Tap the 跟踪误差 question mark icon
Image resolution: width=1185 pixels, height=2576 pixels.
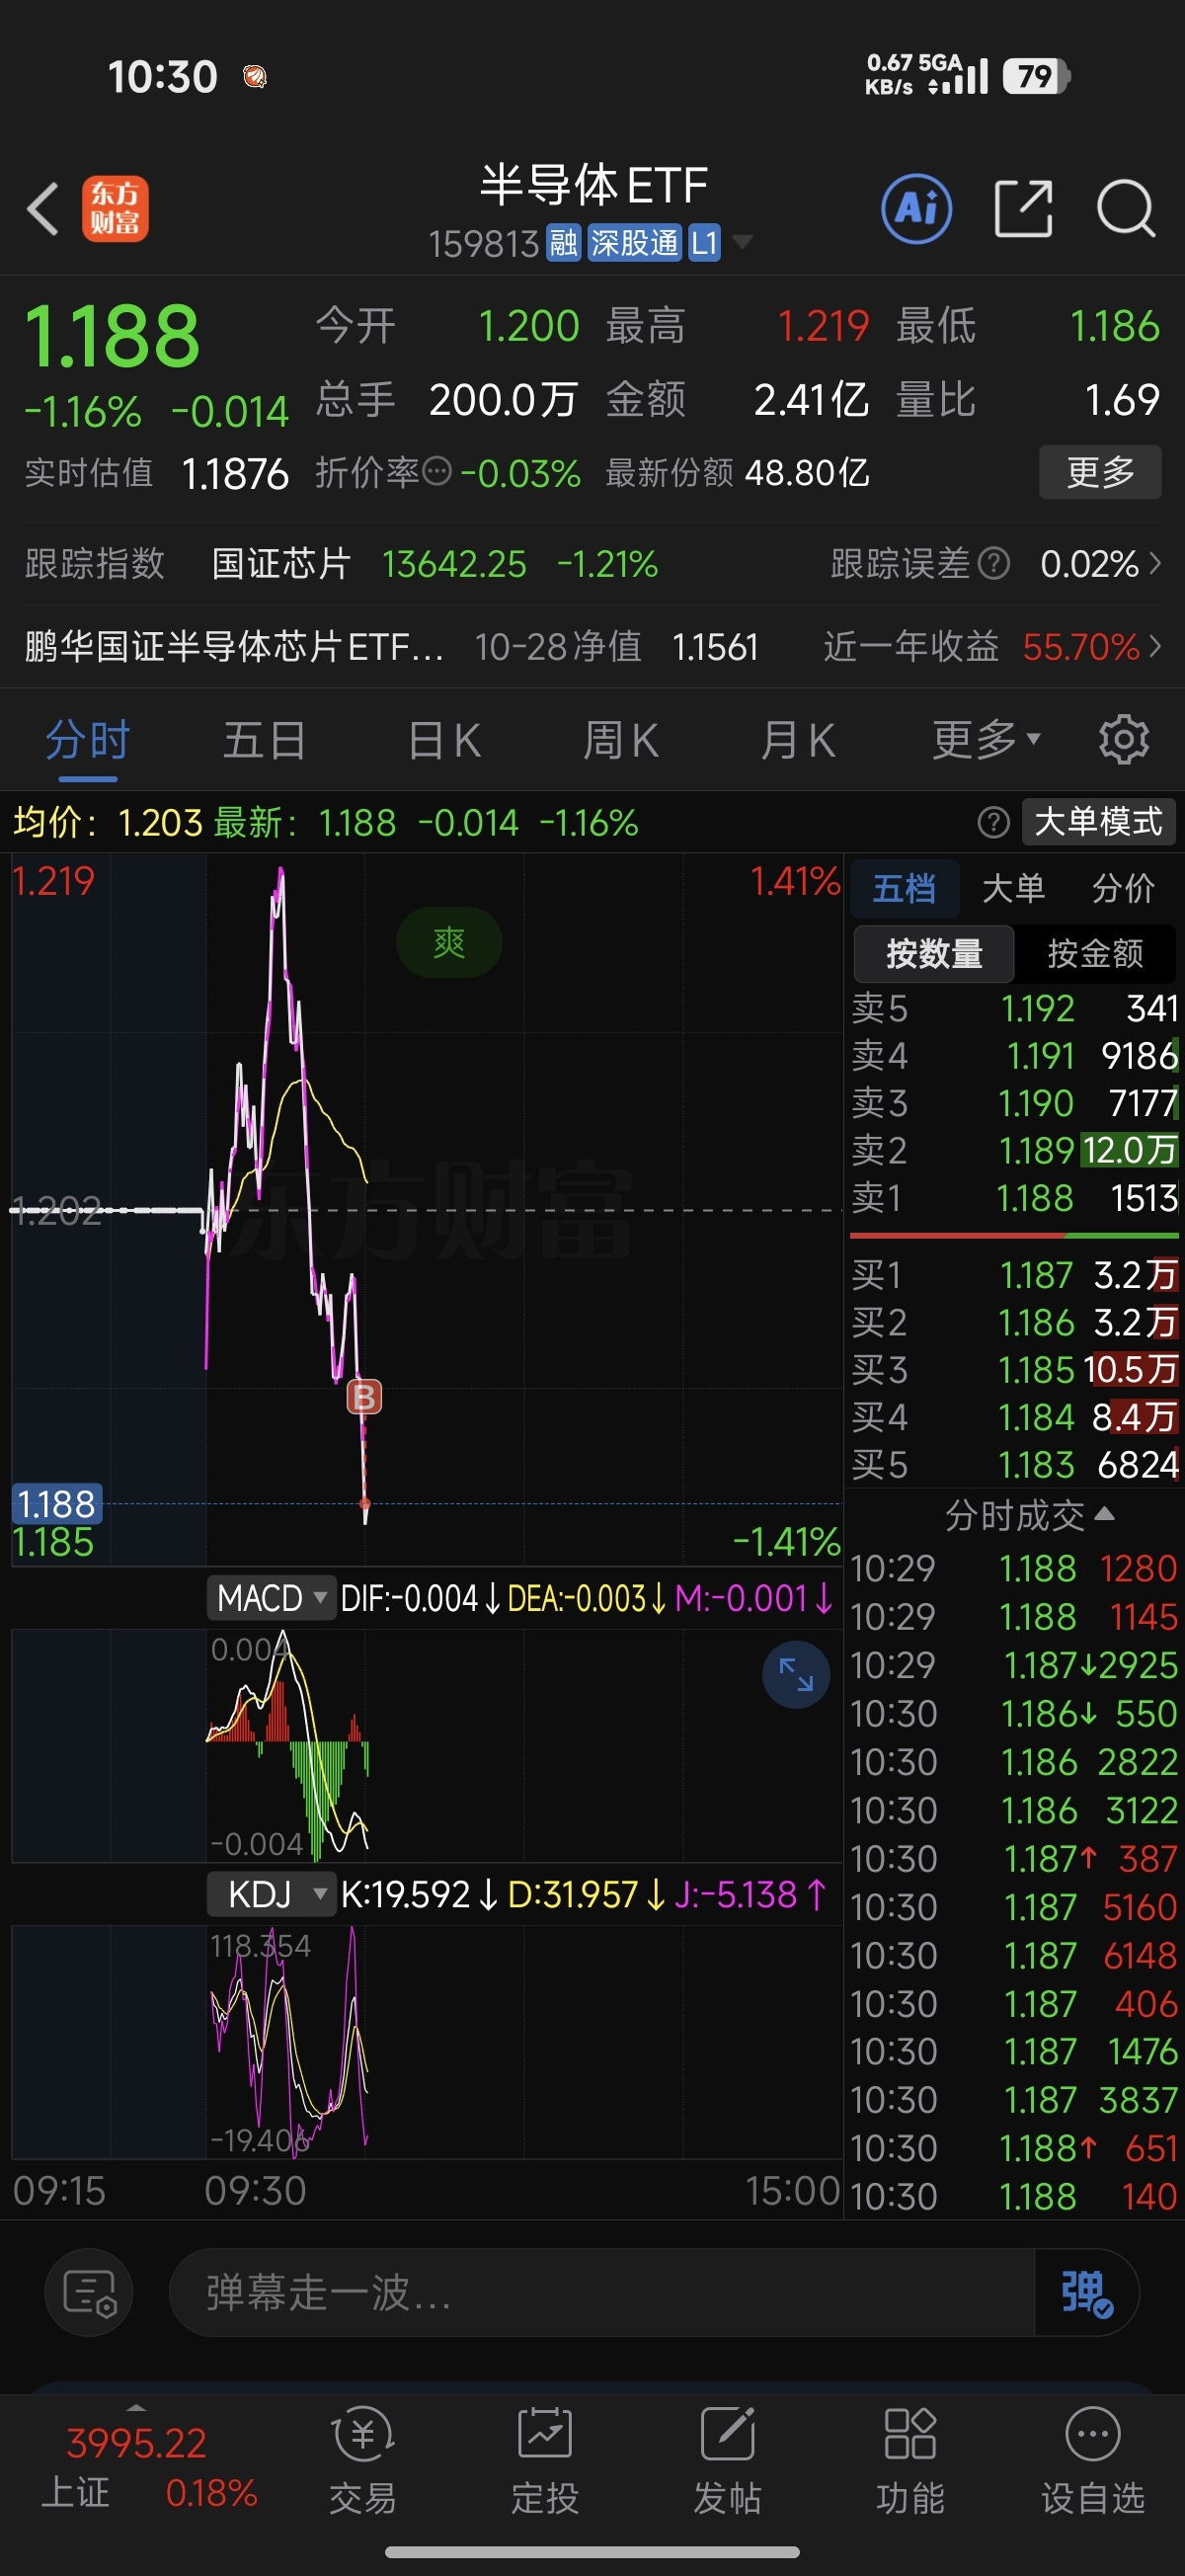point(993,564)
